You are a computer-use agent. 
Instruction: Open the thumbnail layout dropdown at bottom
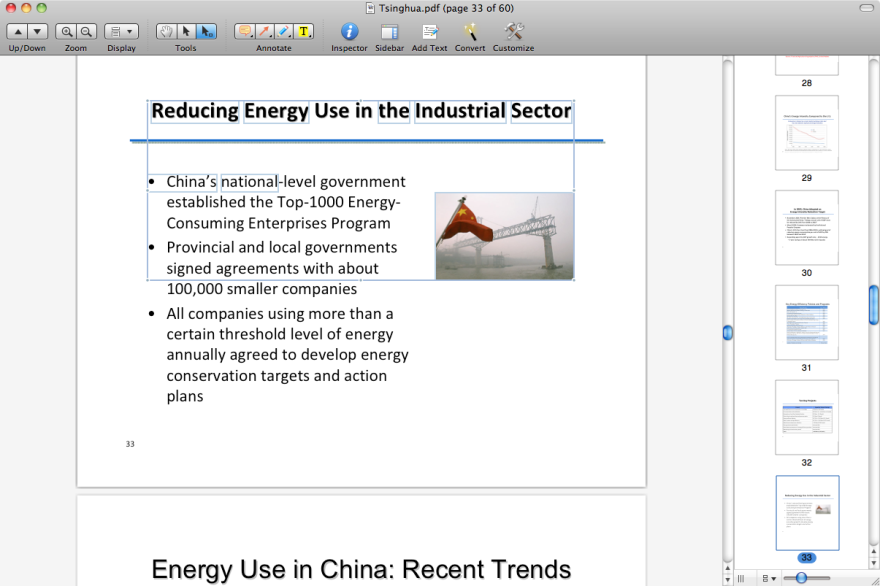point(769,577)
